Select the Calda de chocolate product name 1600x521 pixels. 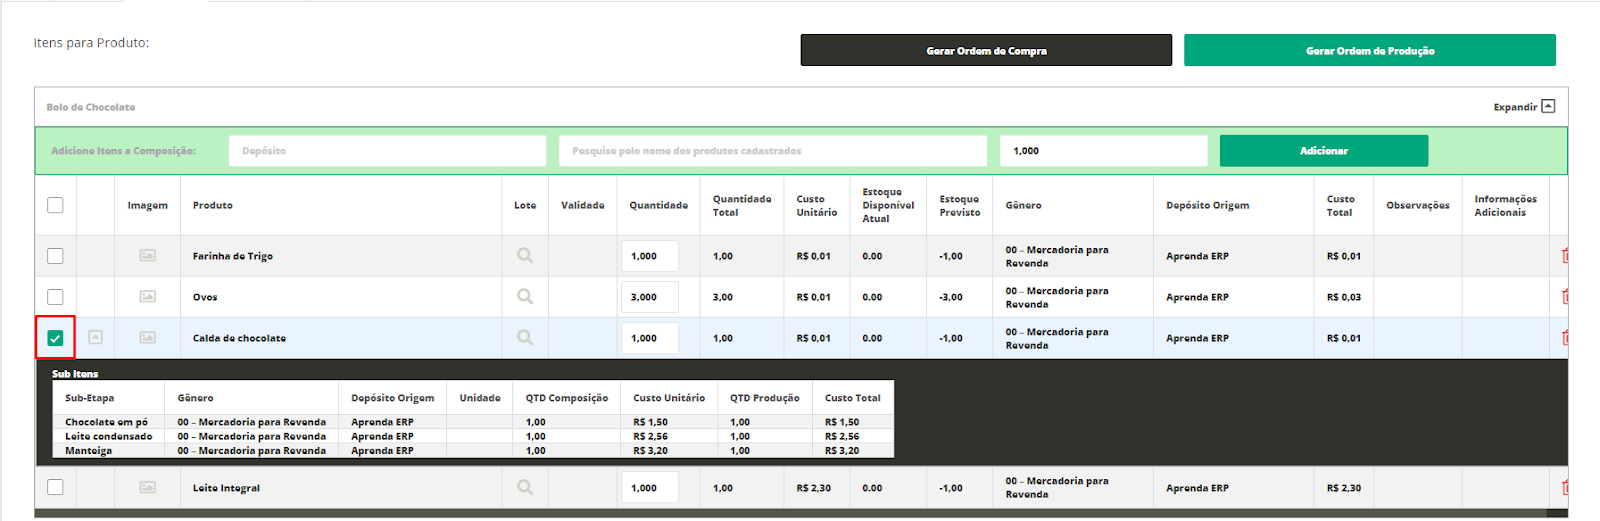239,338
